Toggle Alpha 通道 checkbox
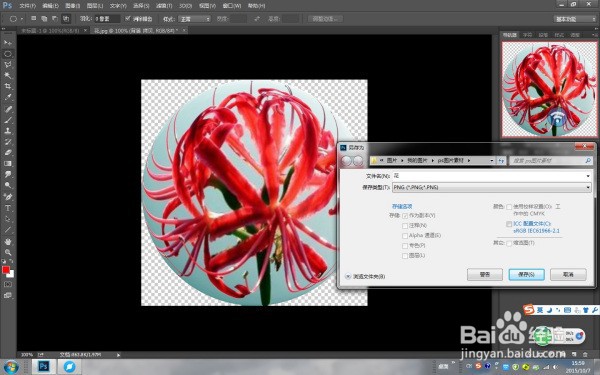Viewport: 600px width, 375px height. coord(405,236)
